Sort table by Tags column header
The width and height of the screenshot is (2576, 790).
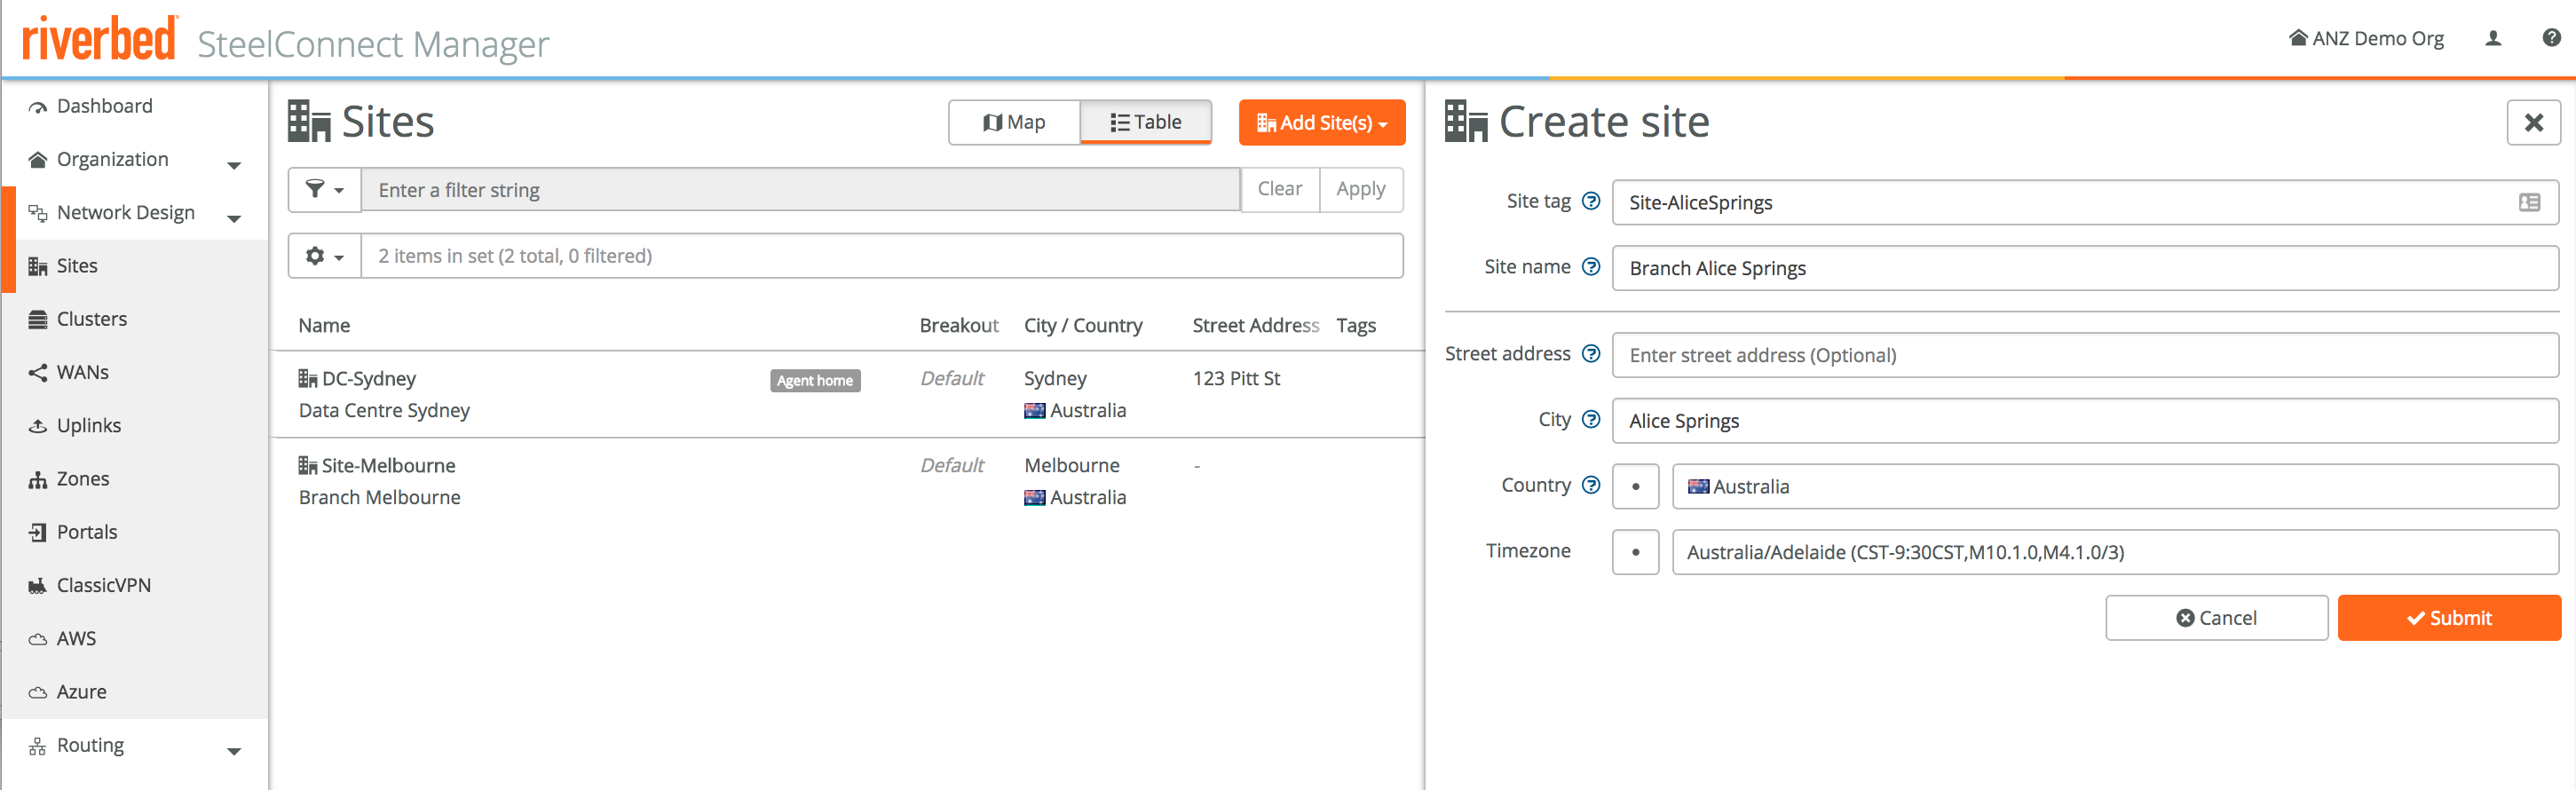pyautogui.click(x=1356, y=325)
